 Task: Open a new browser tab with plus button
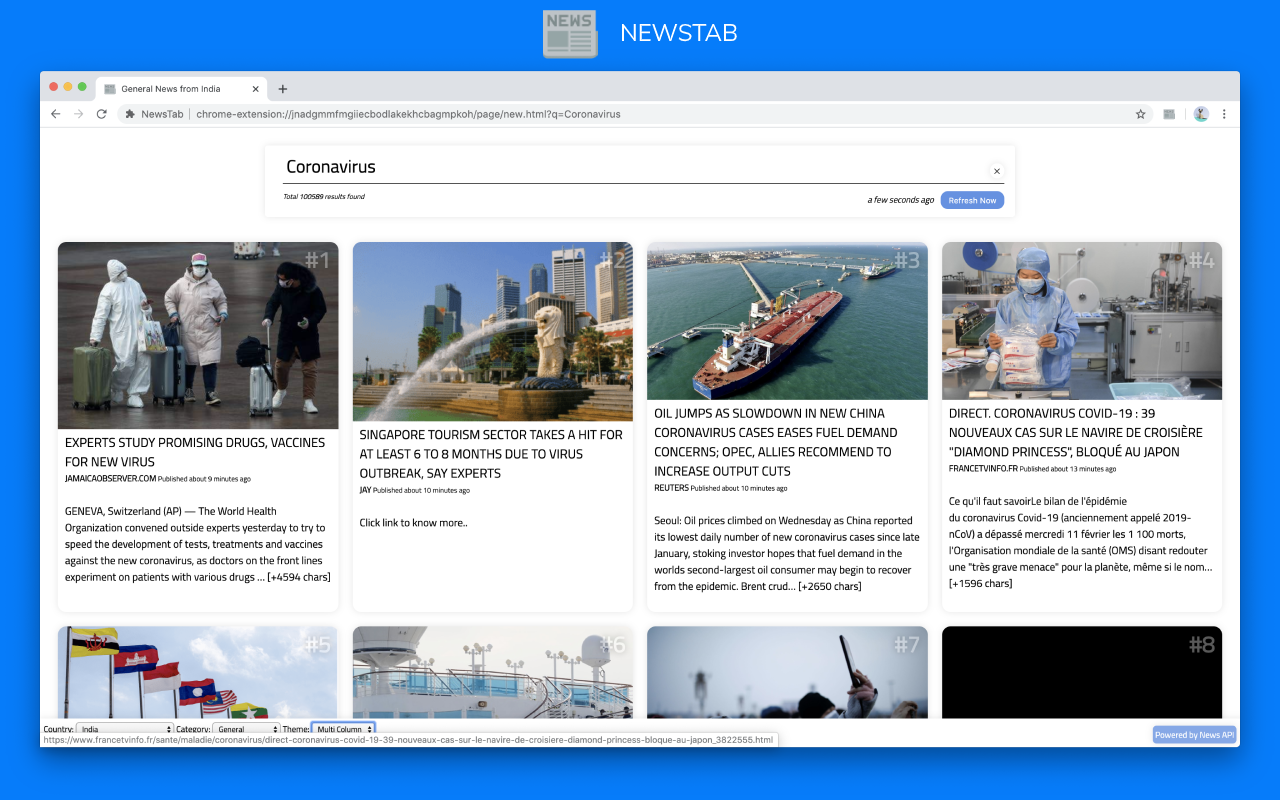(282, 88)
